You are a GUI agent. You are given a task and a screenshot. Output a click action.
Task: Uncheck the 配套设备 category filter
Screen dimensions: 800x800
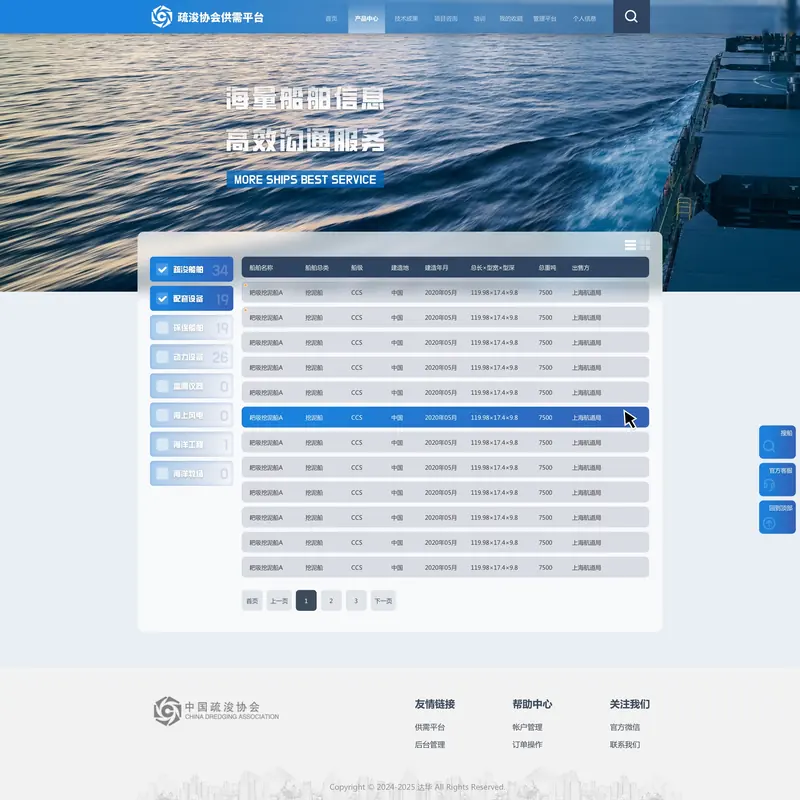pos(191,298)
